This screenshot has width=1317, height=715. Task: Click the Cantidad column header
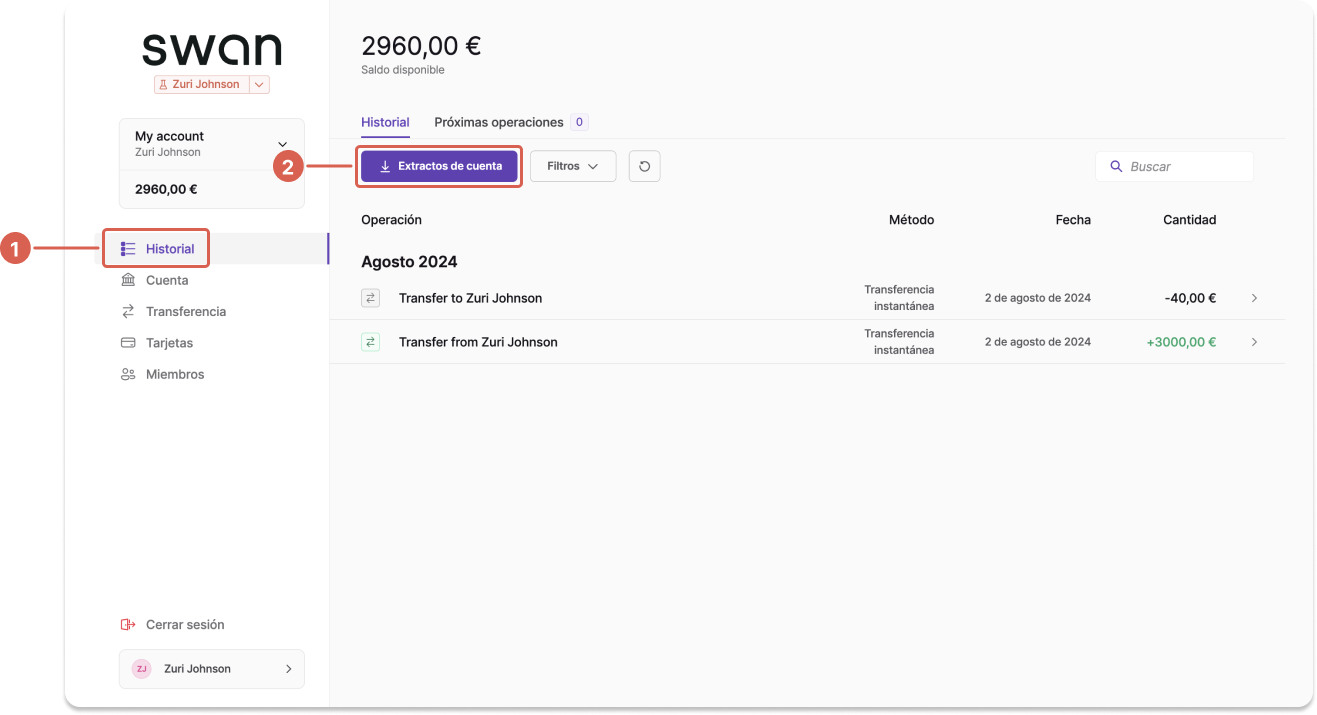pos(1189,220)
